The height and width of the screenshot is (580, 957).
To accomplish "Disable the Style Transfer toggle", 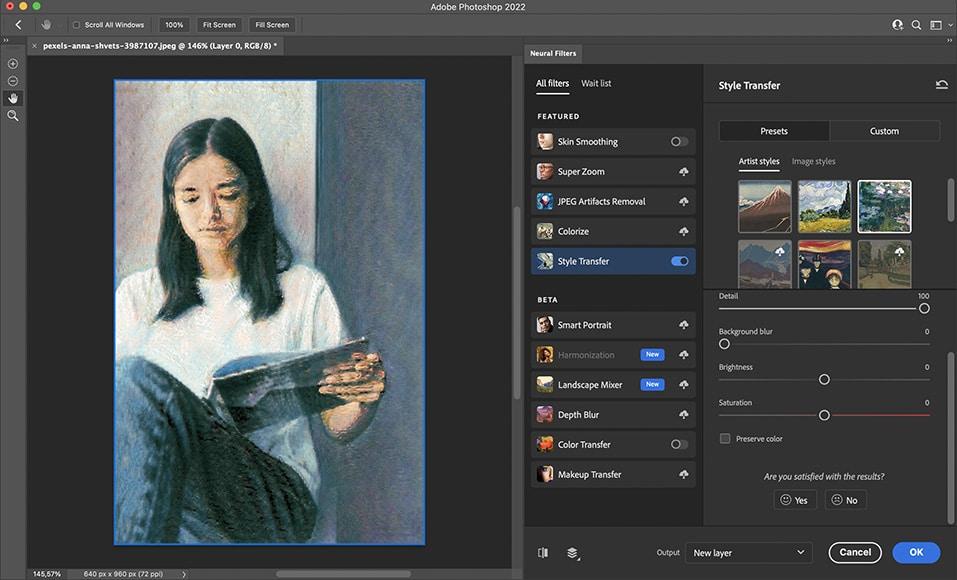I will coord(679,261).
